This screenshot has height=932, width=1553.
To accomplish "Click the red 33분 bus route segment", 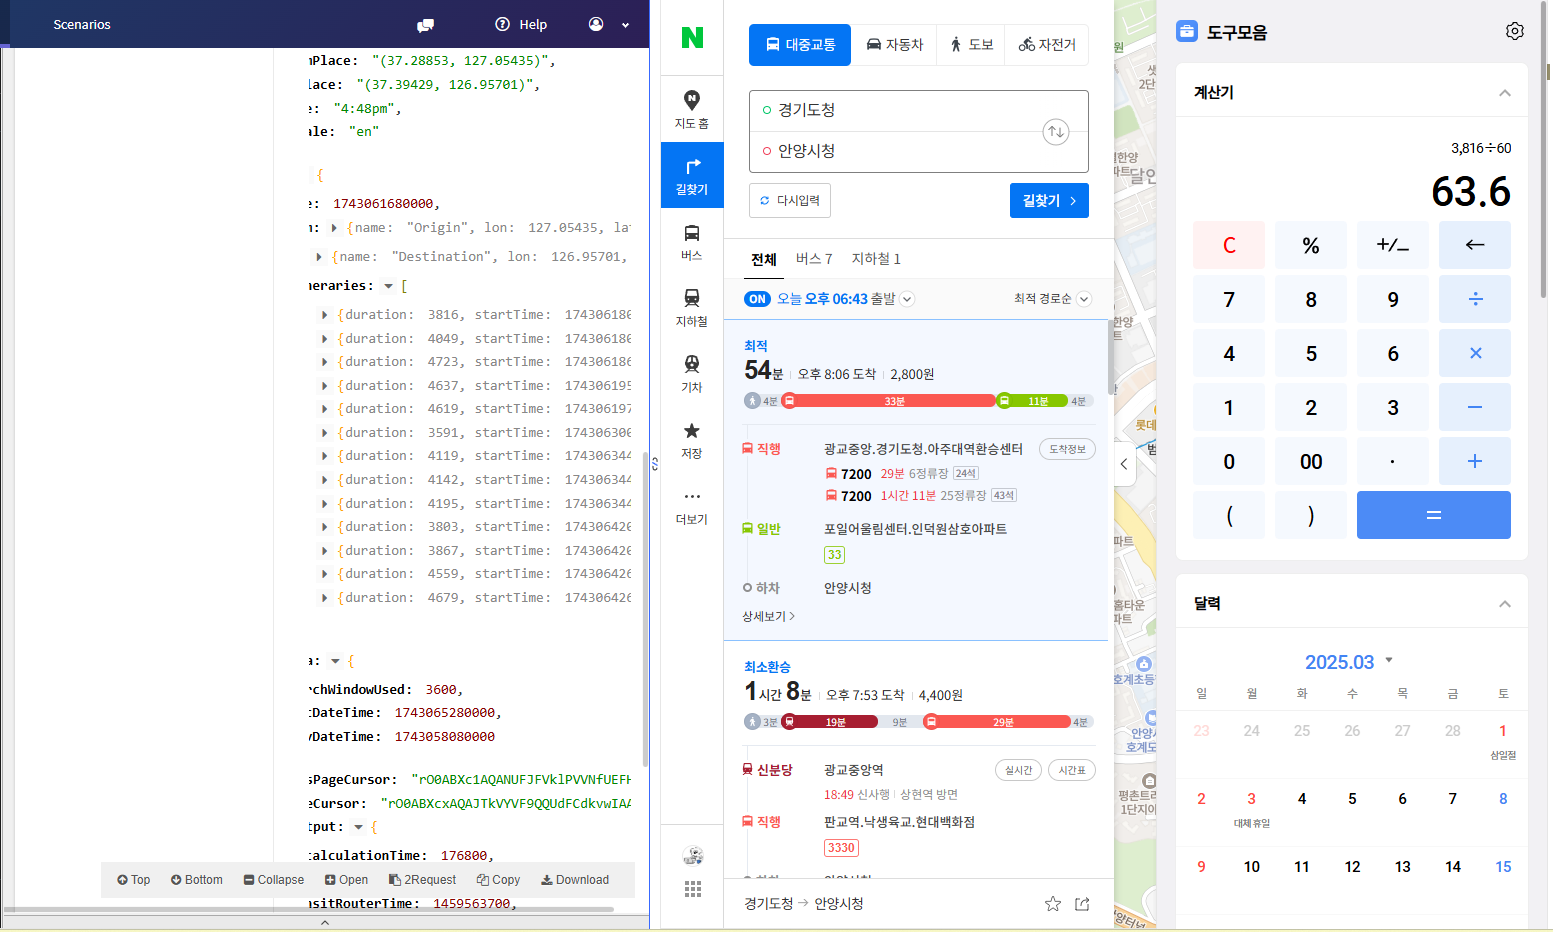I will click(x=889, y=401).
